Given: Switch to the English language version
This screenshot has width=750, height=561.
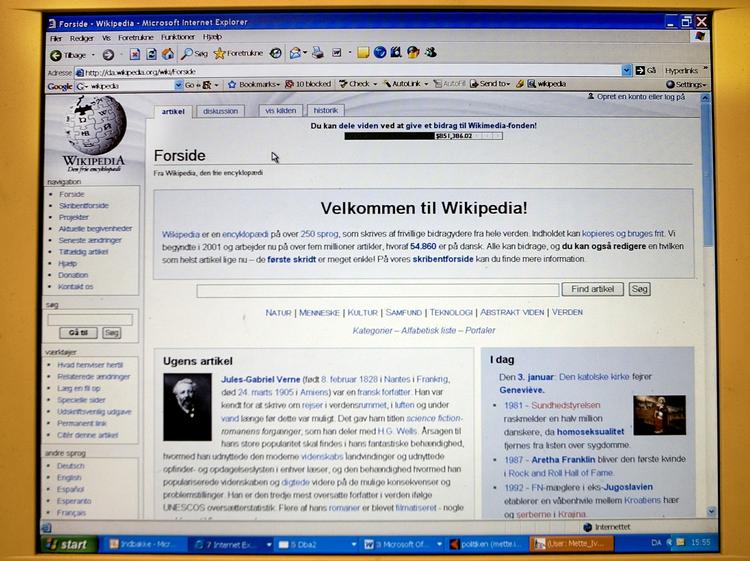Looking at the screenshot, I should tap(69, 478).
